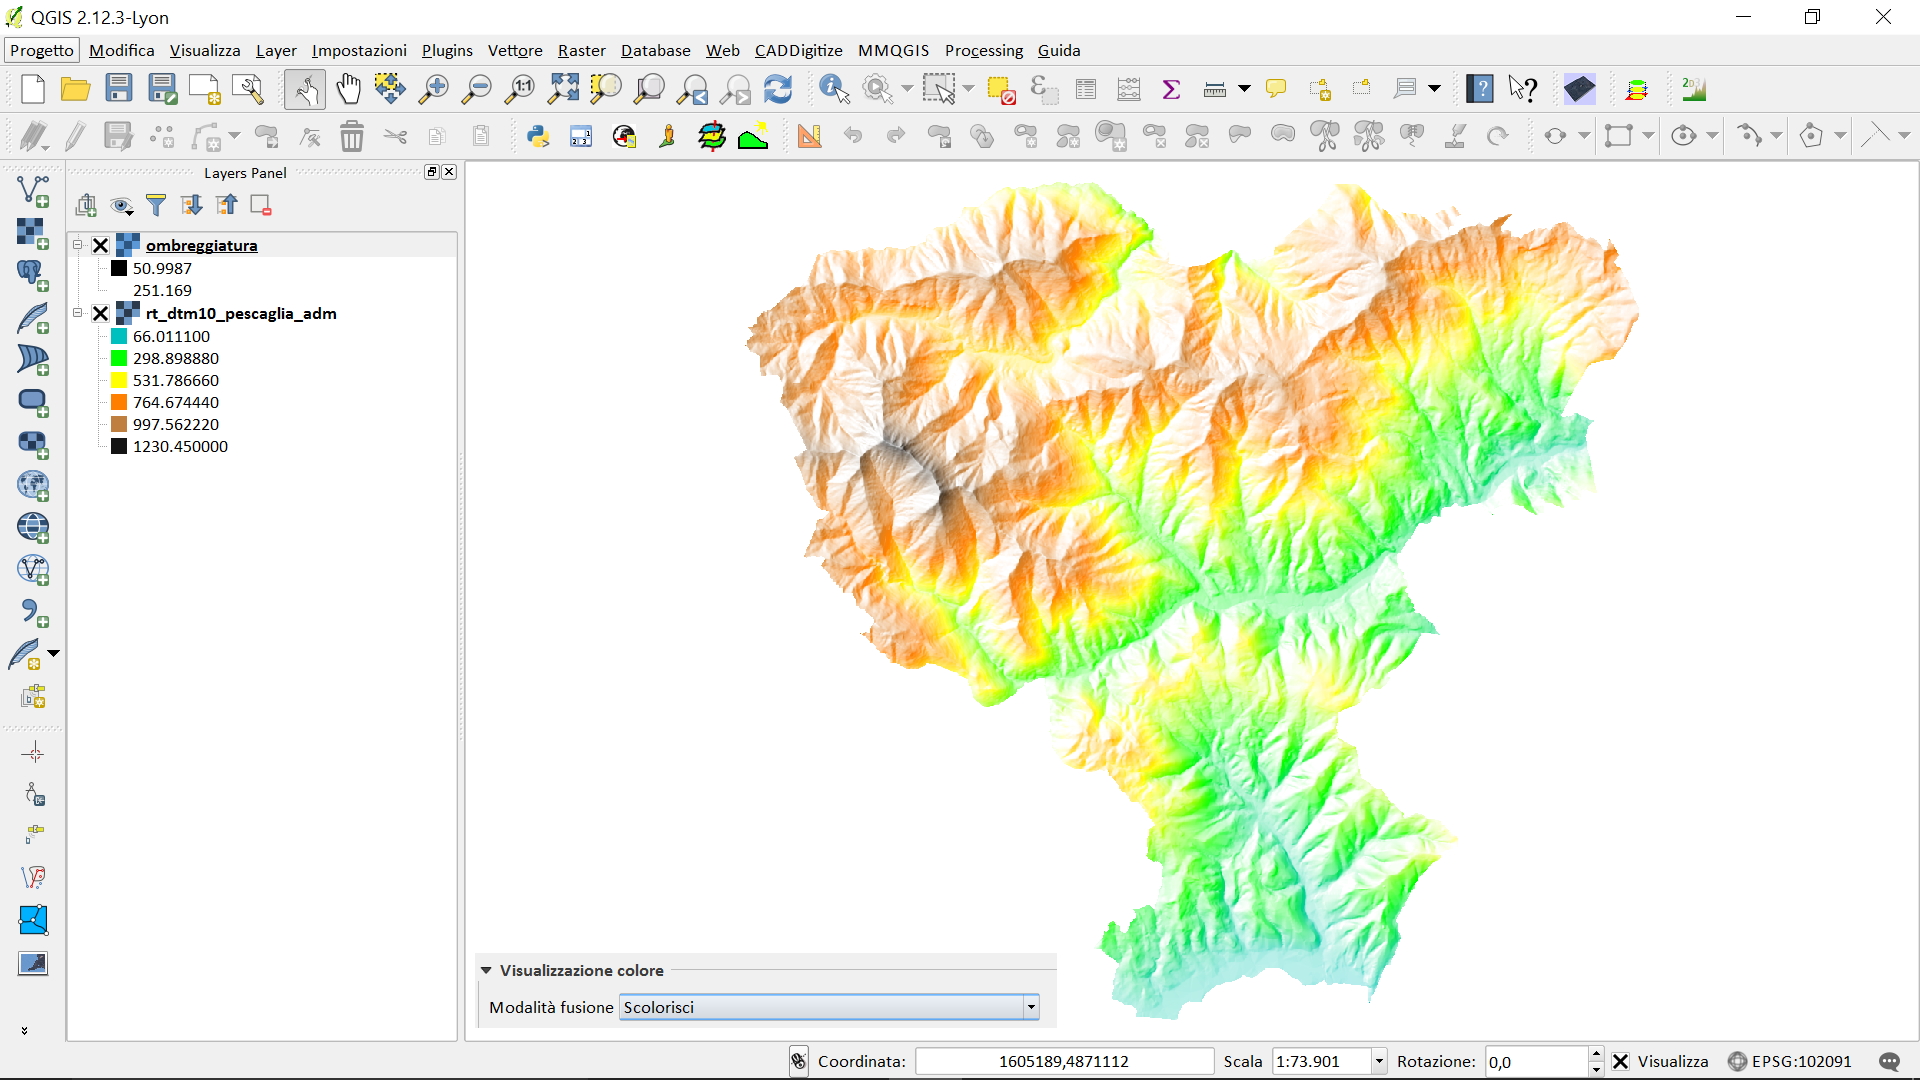Collapse the ombreggiatura layer tree
This screenshot has width=1920, height=1080.
[x=78, y=245]
